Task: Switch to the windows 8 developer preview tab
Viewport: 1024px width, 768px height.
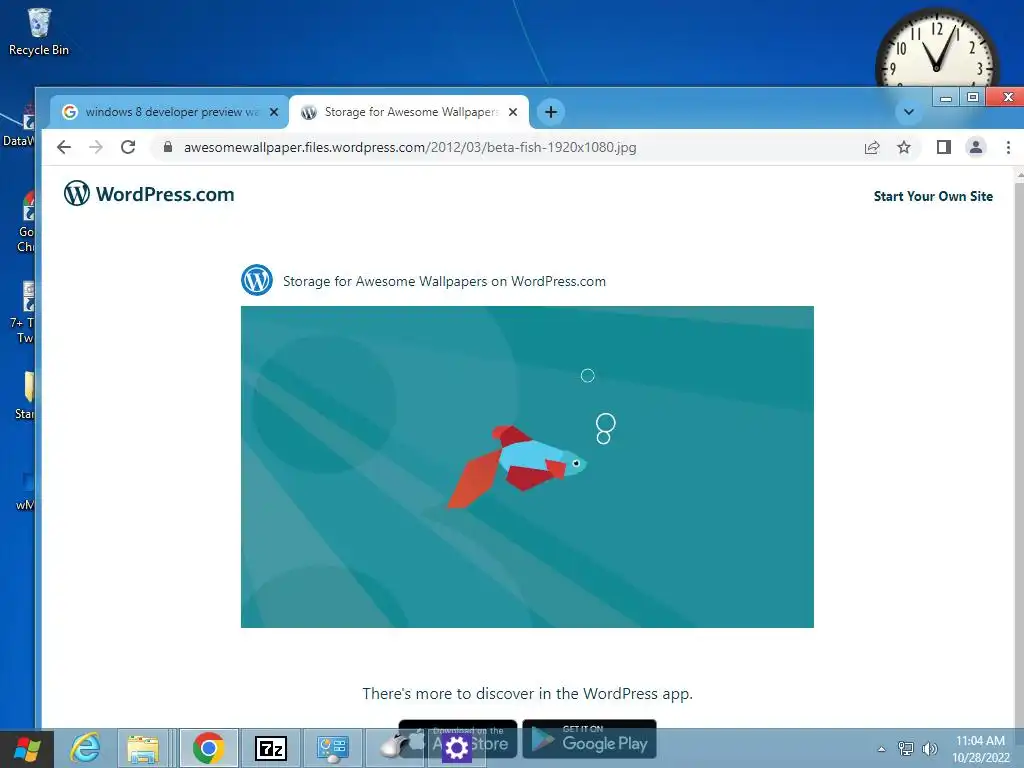Action: click(x=170, y=112)
